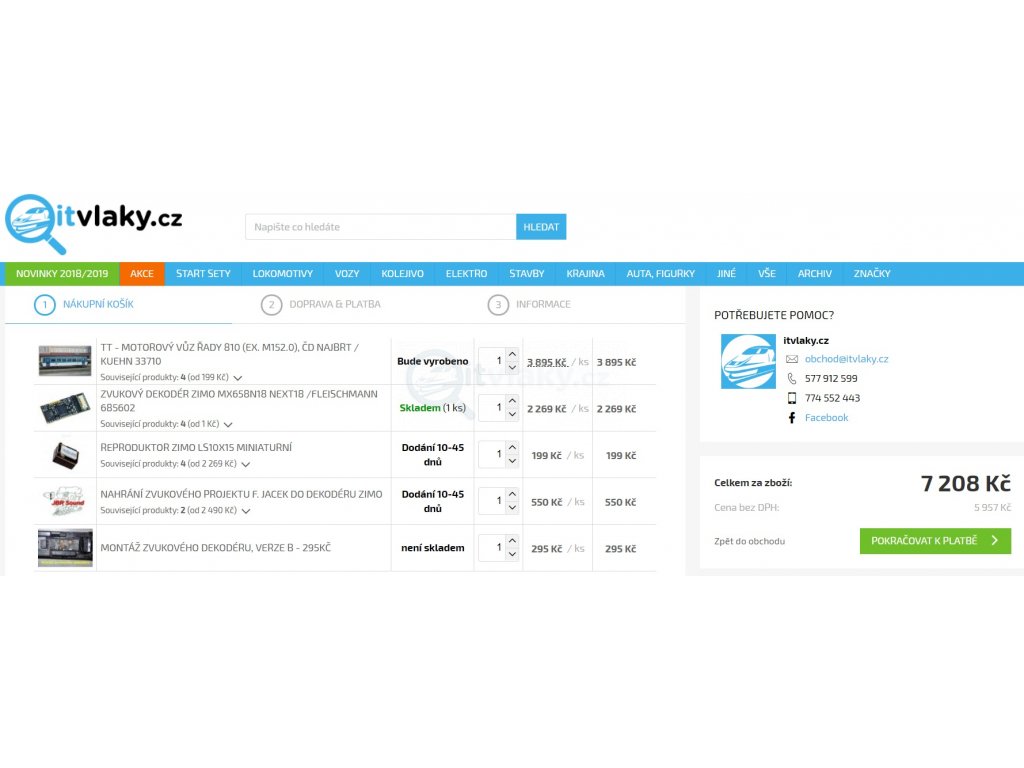Go to Krajina category

[x=585, y=274]
